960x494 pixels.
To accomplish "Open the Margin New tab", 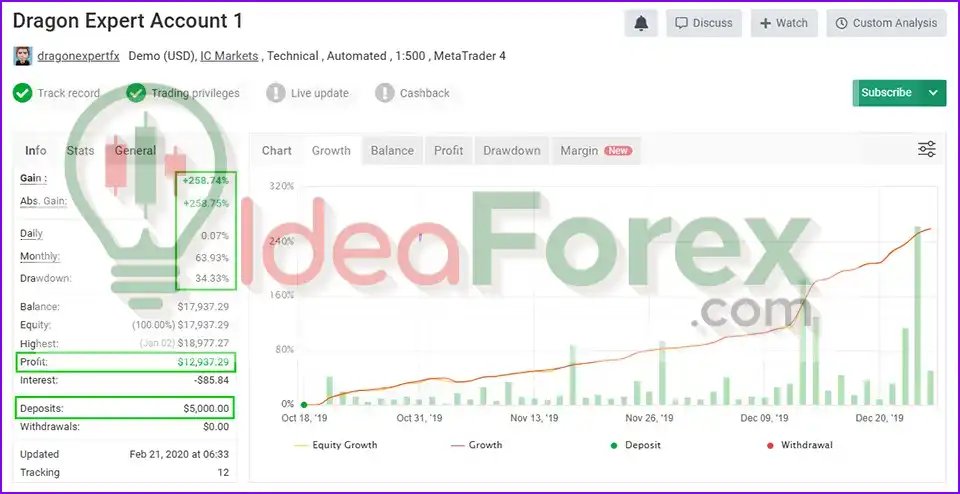I will pos(596,151).
